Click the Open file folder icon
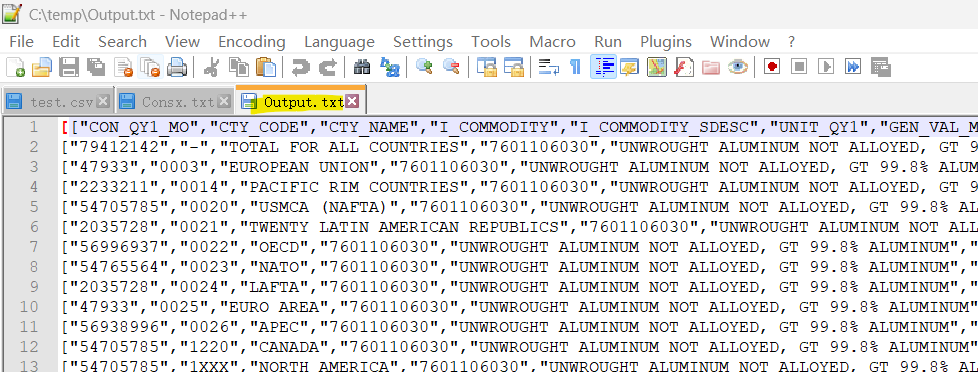This screenshot has width=978, height=372. click(42, 67)
